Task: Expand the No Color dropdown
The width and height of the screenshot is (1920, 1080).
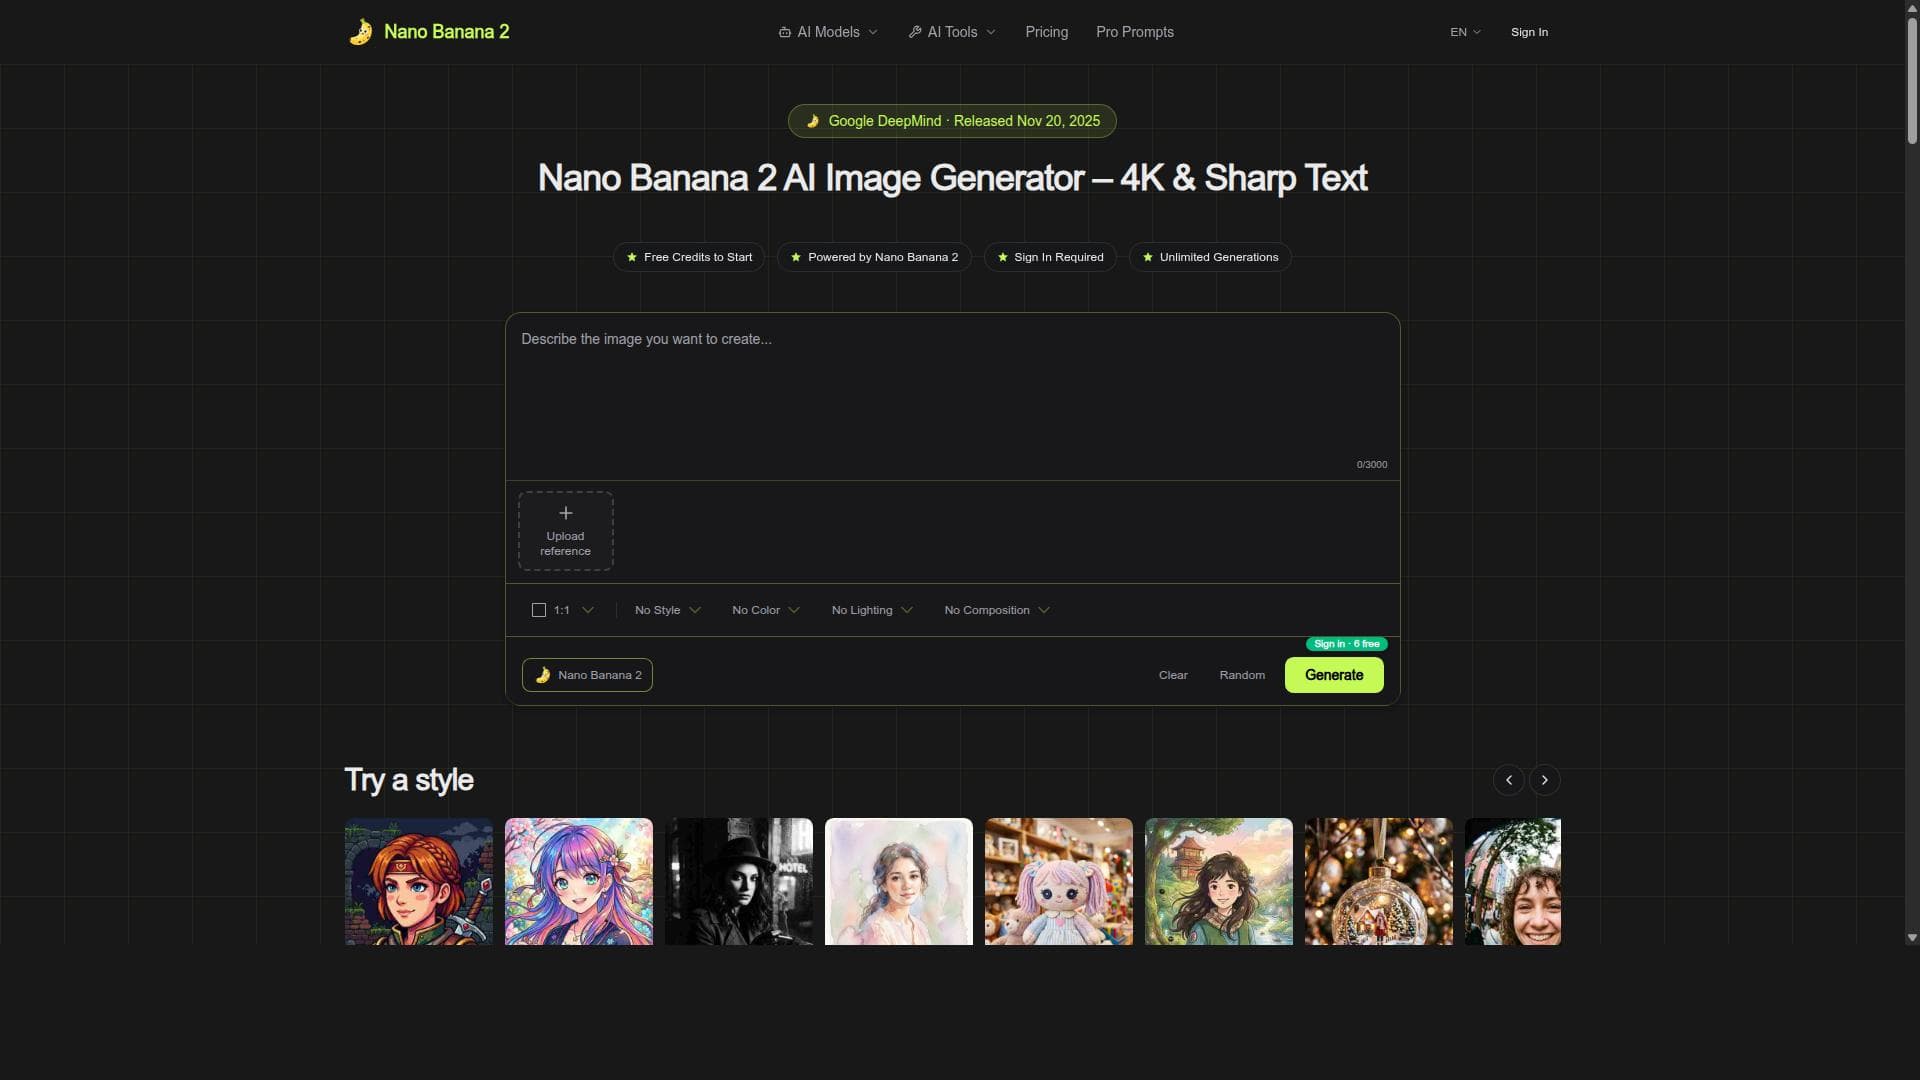Action: [765, 610]
